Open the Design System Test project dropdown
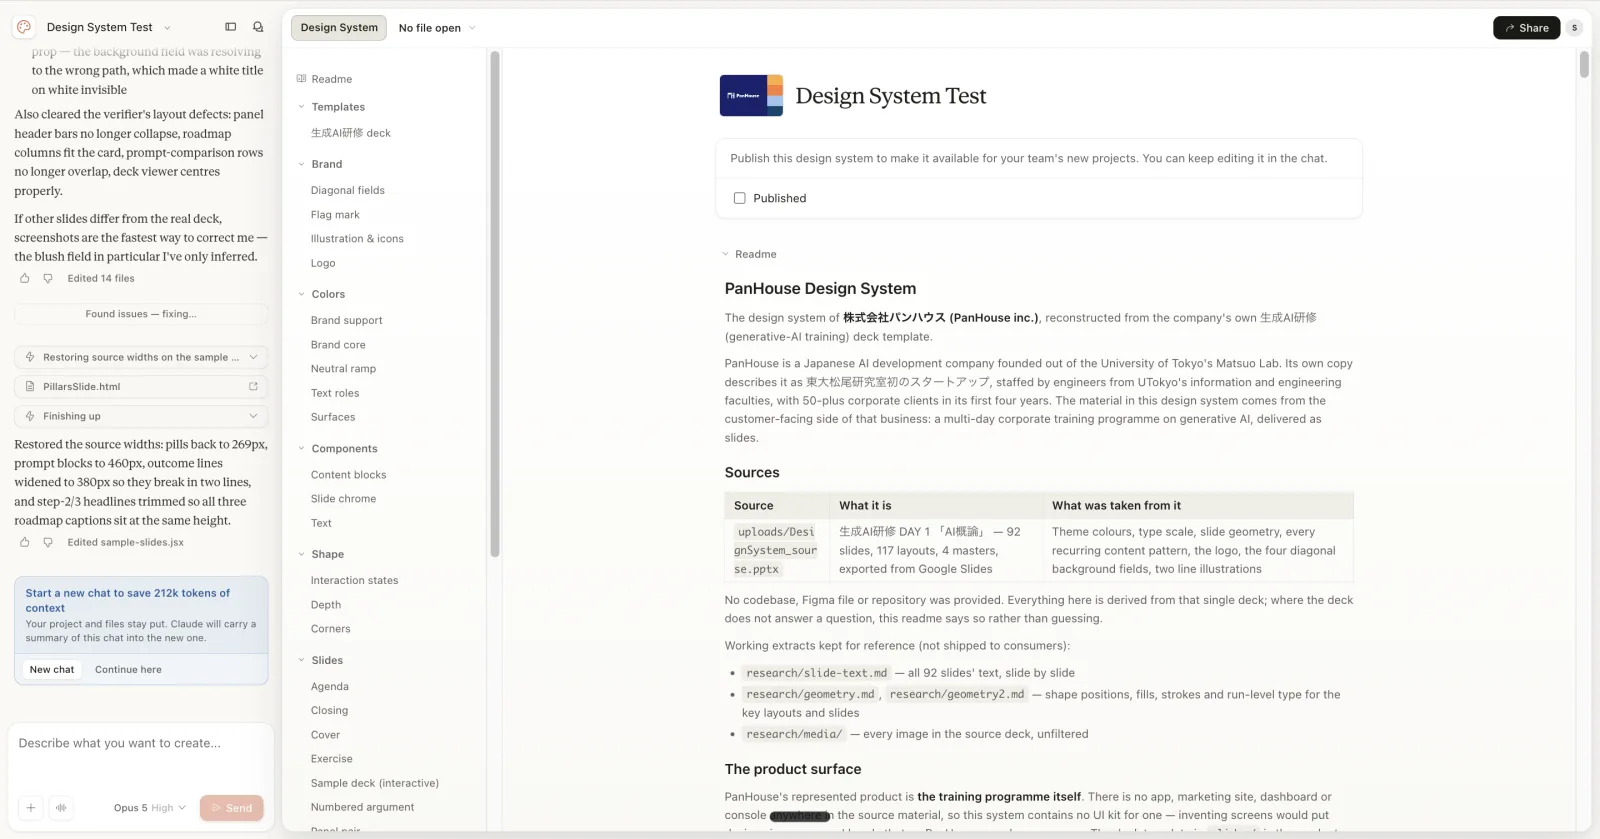Screen dimensions: 1600x839 [109, 27]
